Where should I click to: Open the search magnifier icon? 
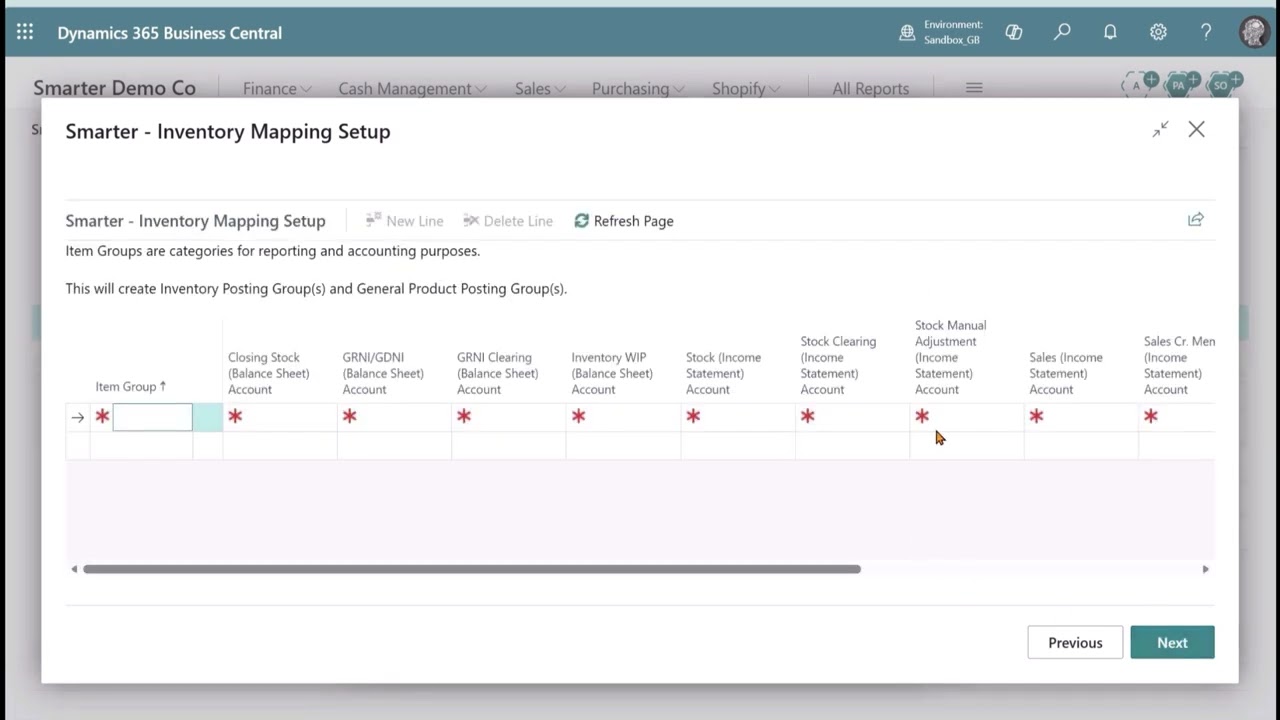1062,32
